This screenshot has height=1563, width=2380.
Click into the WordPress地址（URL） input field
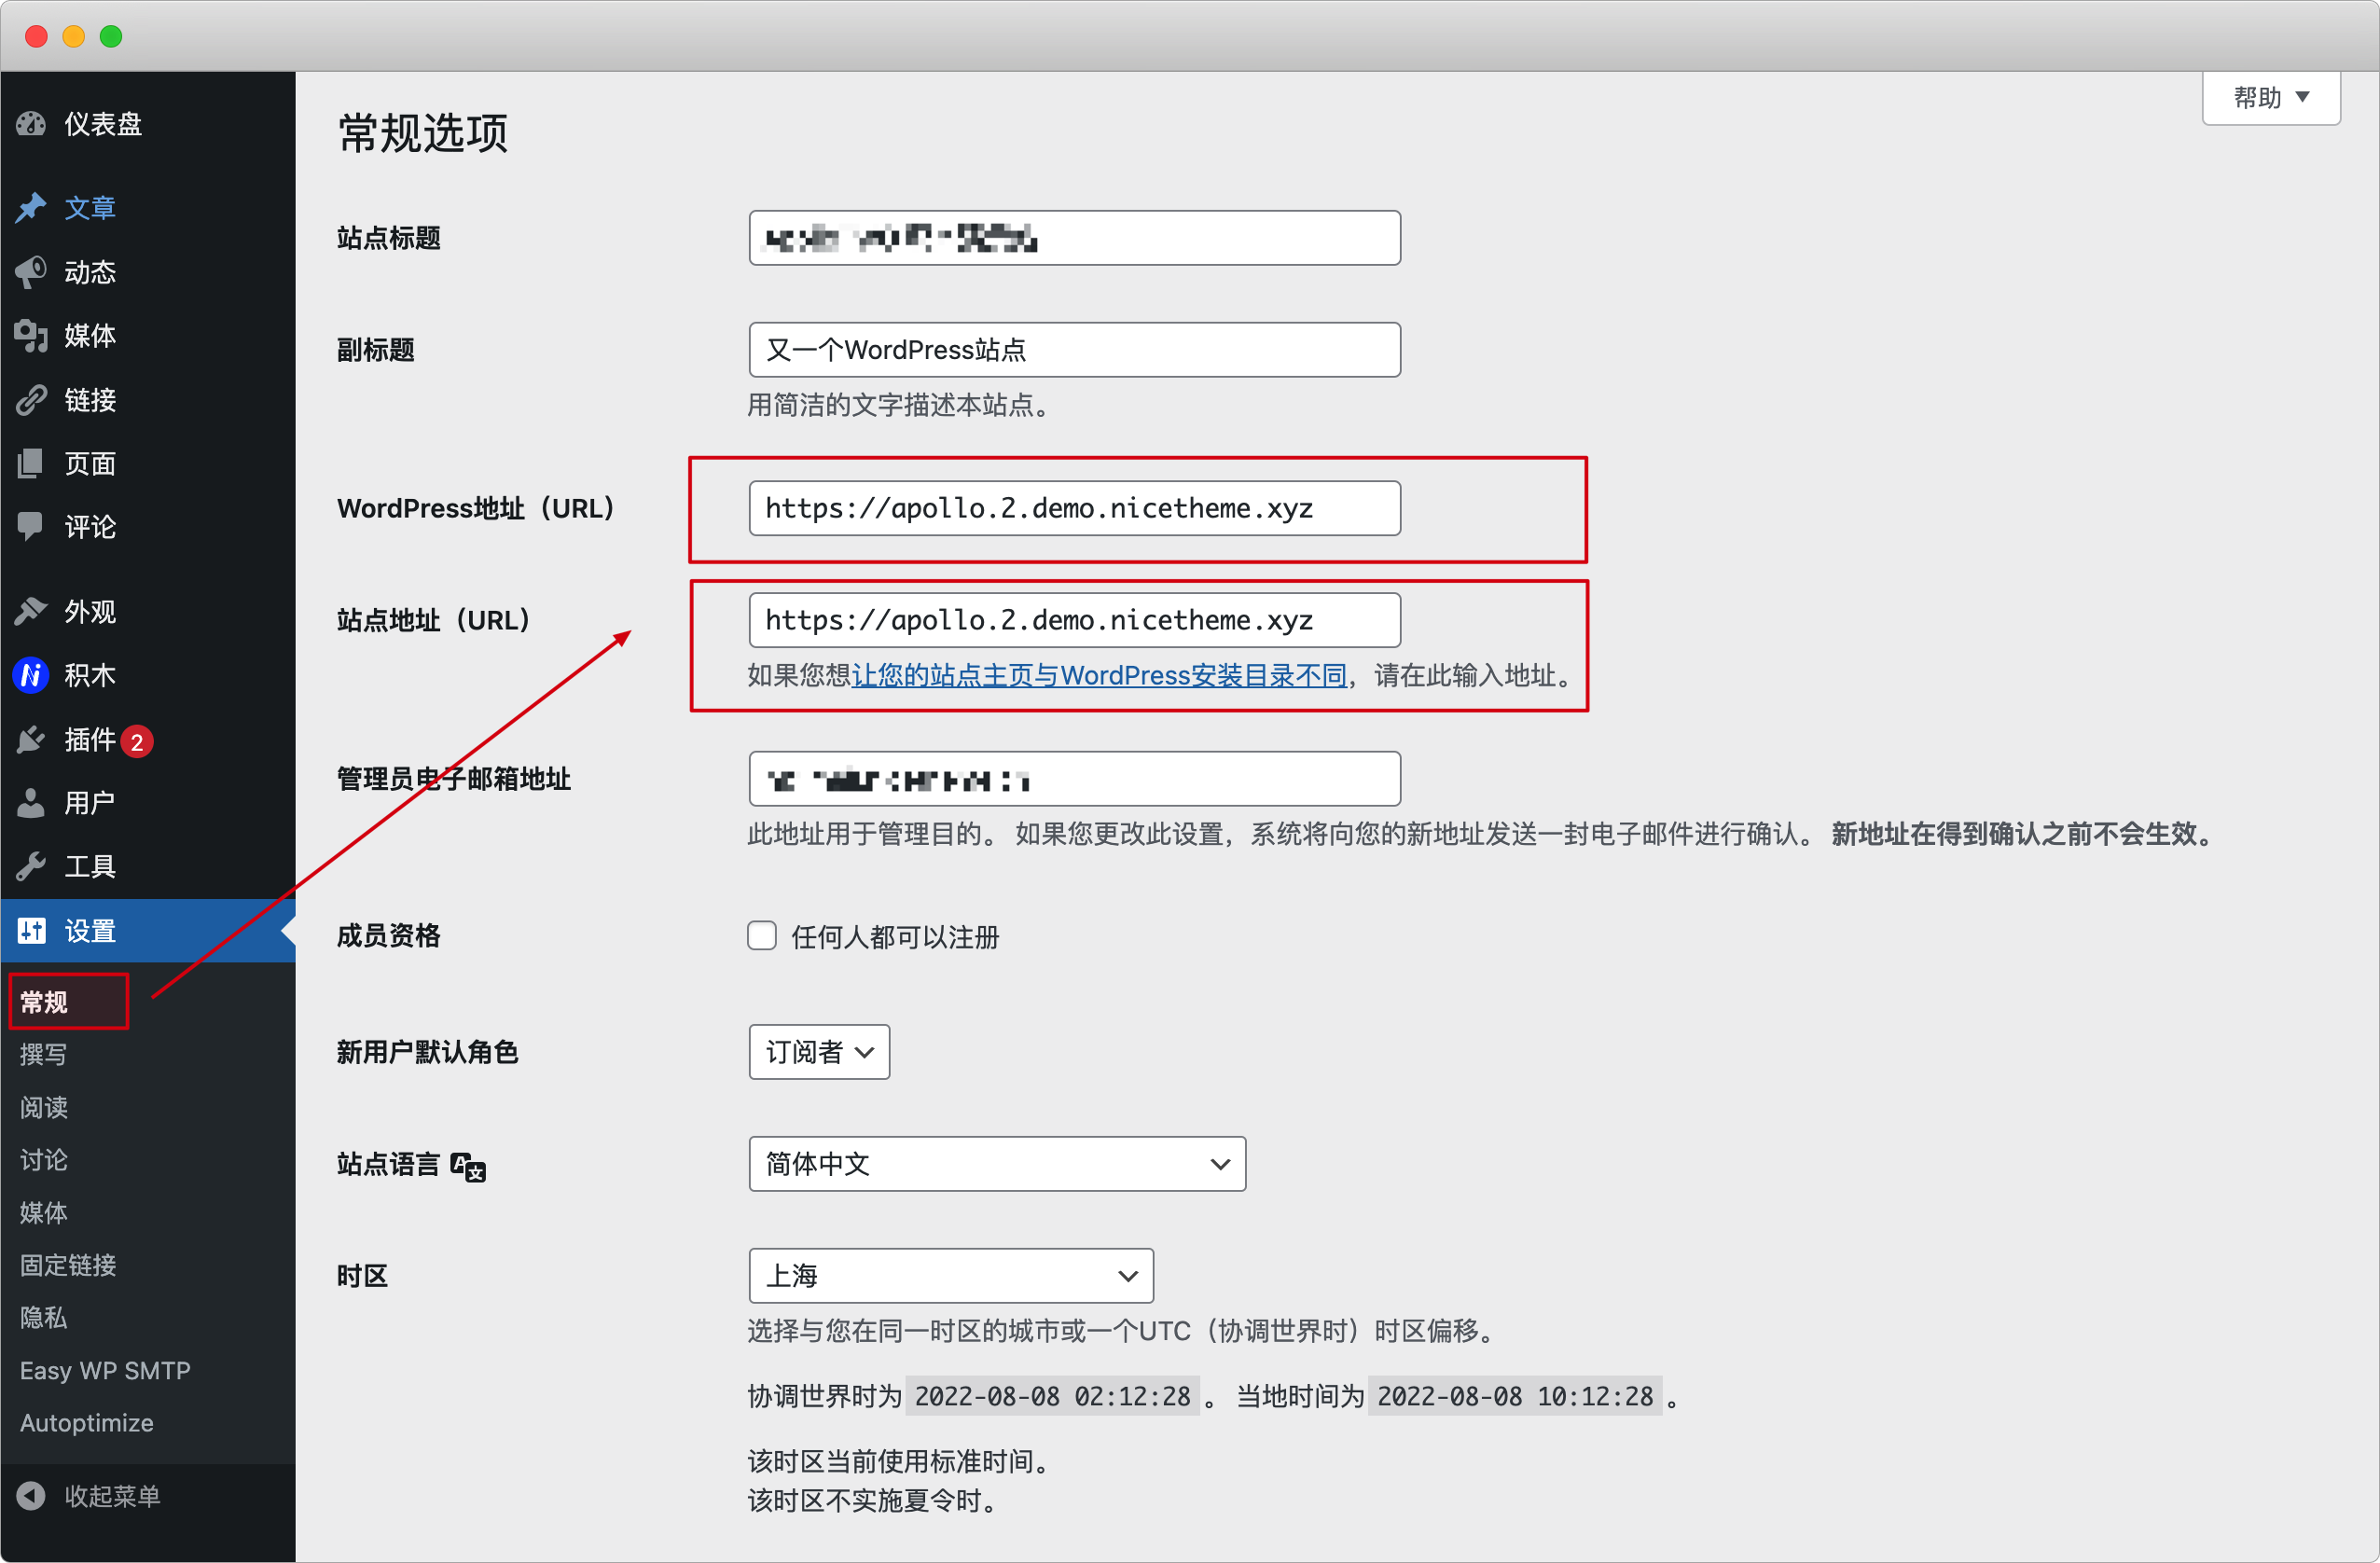1075,509
